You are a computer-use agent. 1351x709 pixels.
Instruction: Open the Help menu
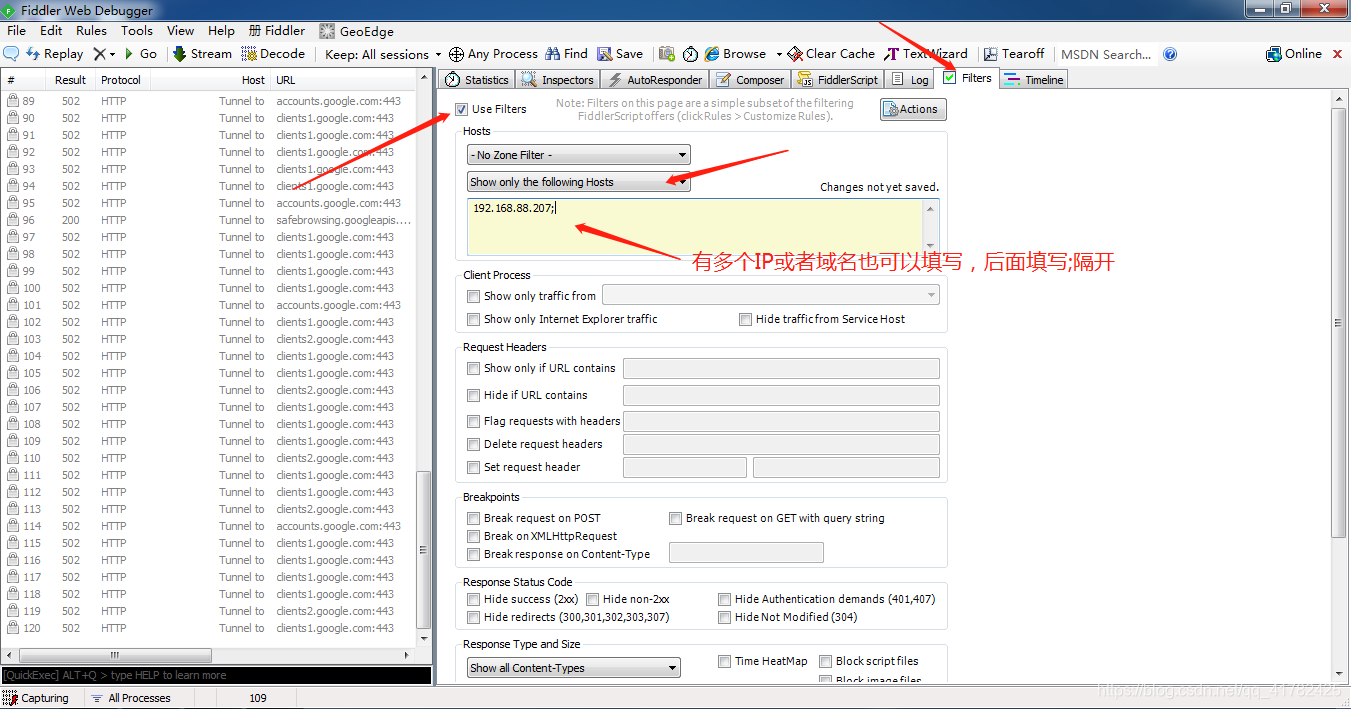click(x=222, y=31)
